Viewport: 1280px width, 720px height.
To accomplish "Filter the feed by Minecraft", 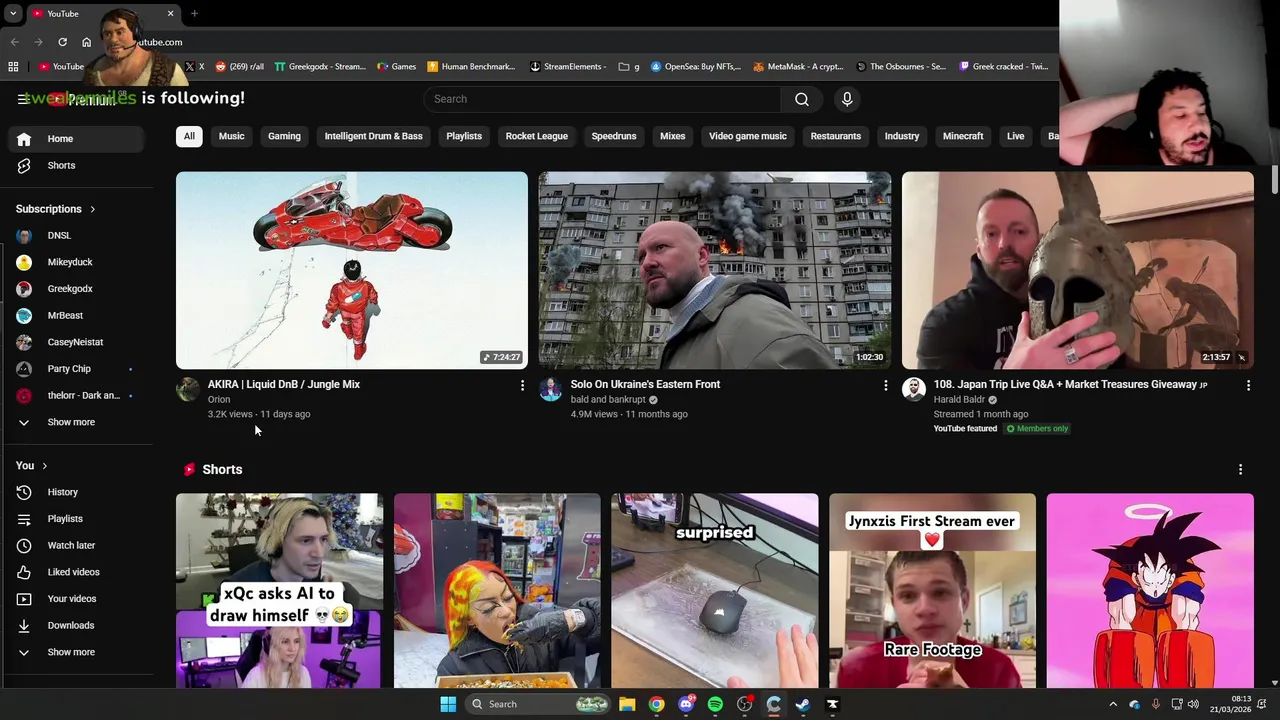I will tap(963, 136).
